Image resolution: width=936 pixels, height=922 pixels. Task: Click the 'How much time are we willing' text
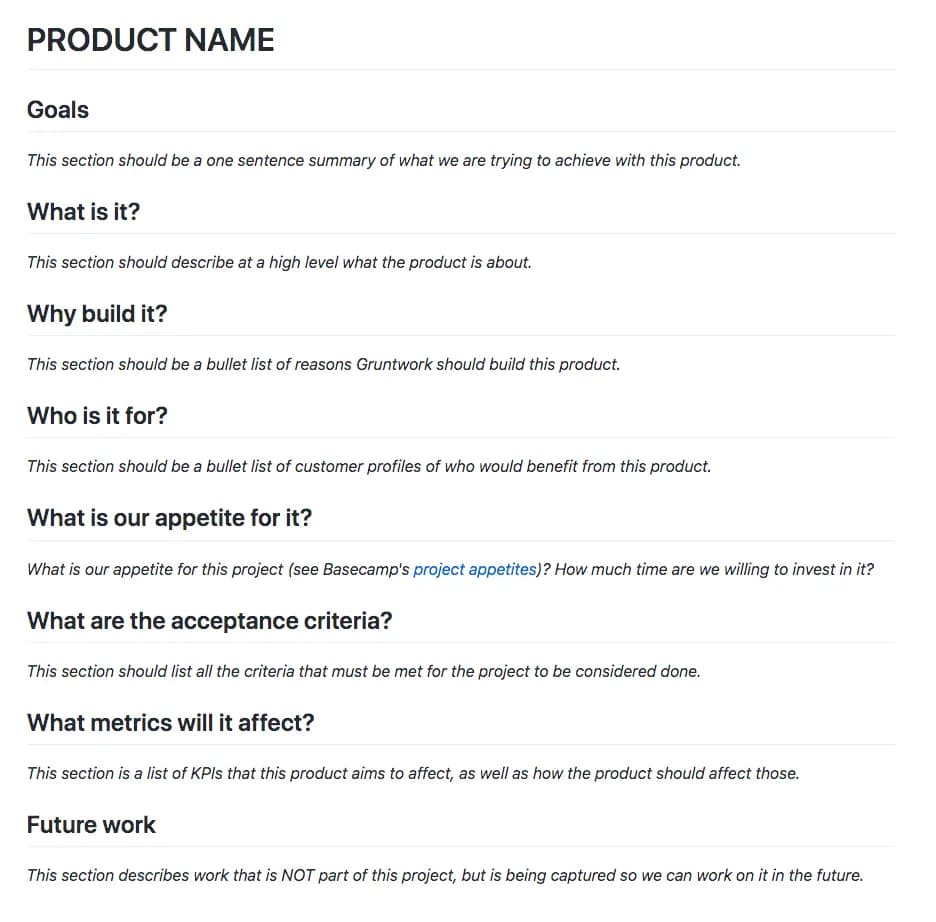(x=714, y=569)
